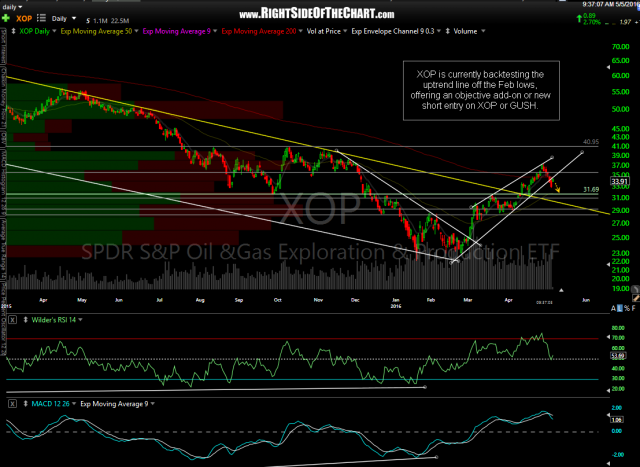This screenshot has height=467, width=640.
Task: Click the arrows icon beside MACD 12 26
Action: (26, 404)
